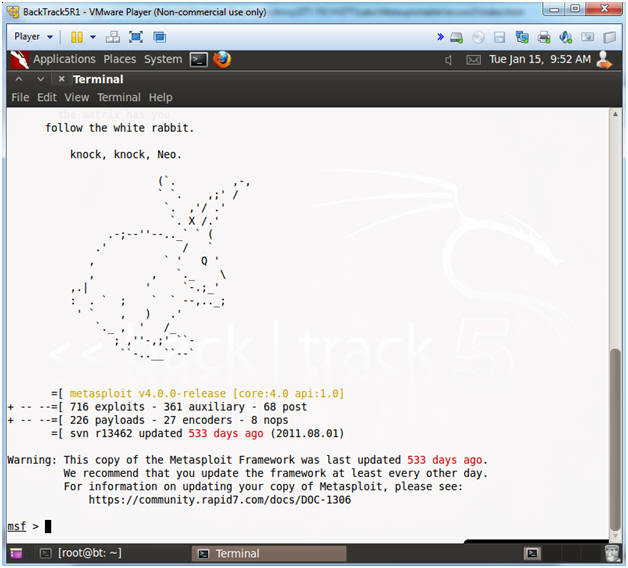This screenshot has height=568, width=628.
Task: Click the floppy drive device icon
Action: [499, 38]
